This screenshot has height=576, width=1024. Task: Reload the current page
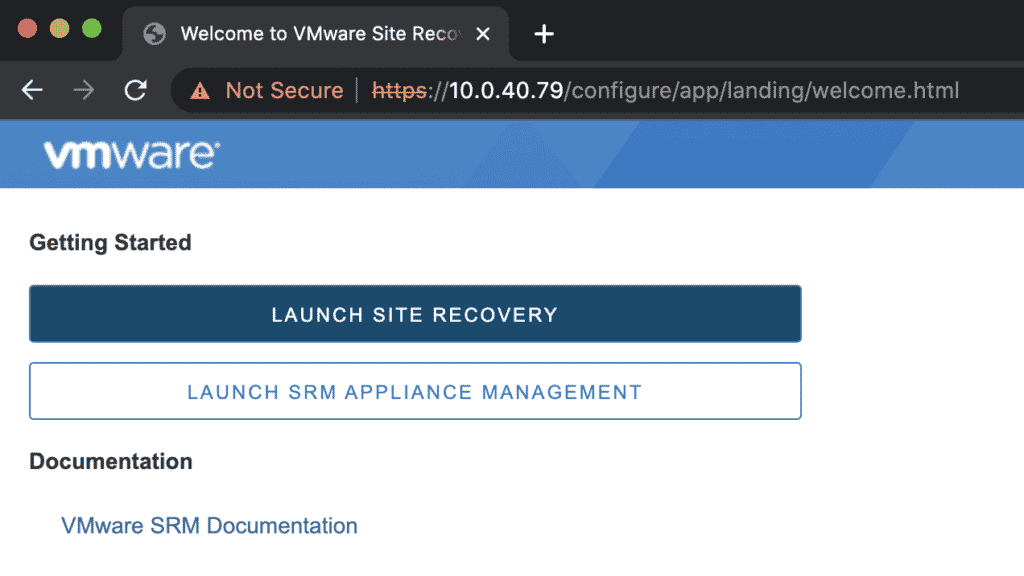tap(136, 91)
